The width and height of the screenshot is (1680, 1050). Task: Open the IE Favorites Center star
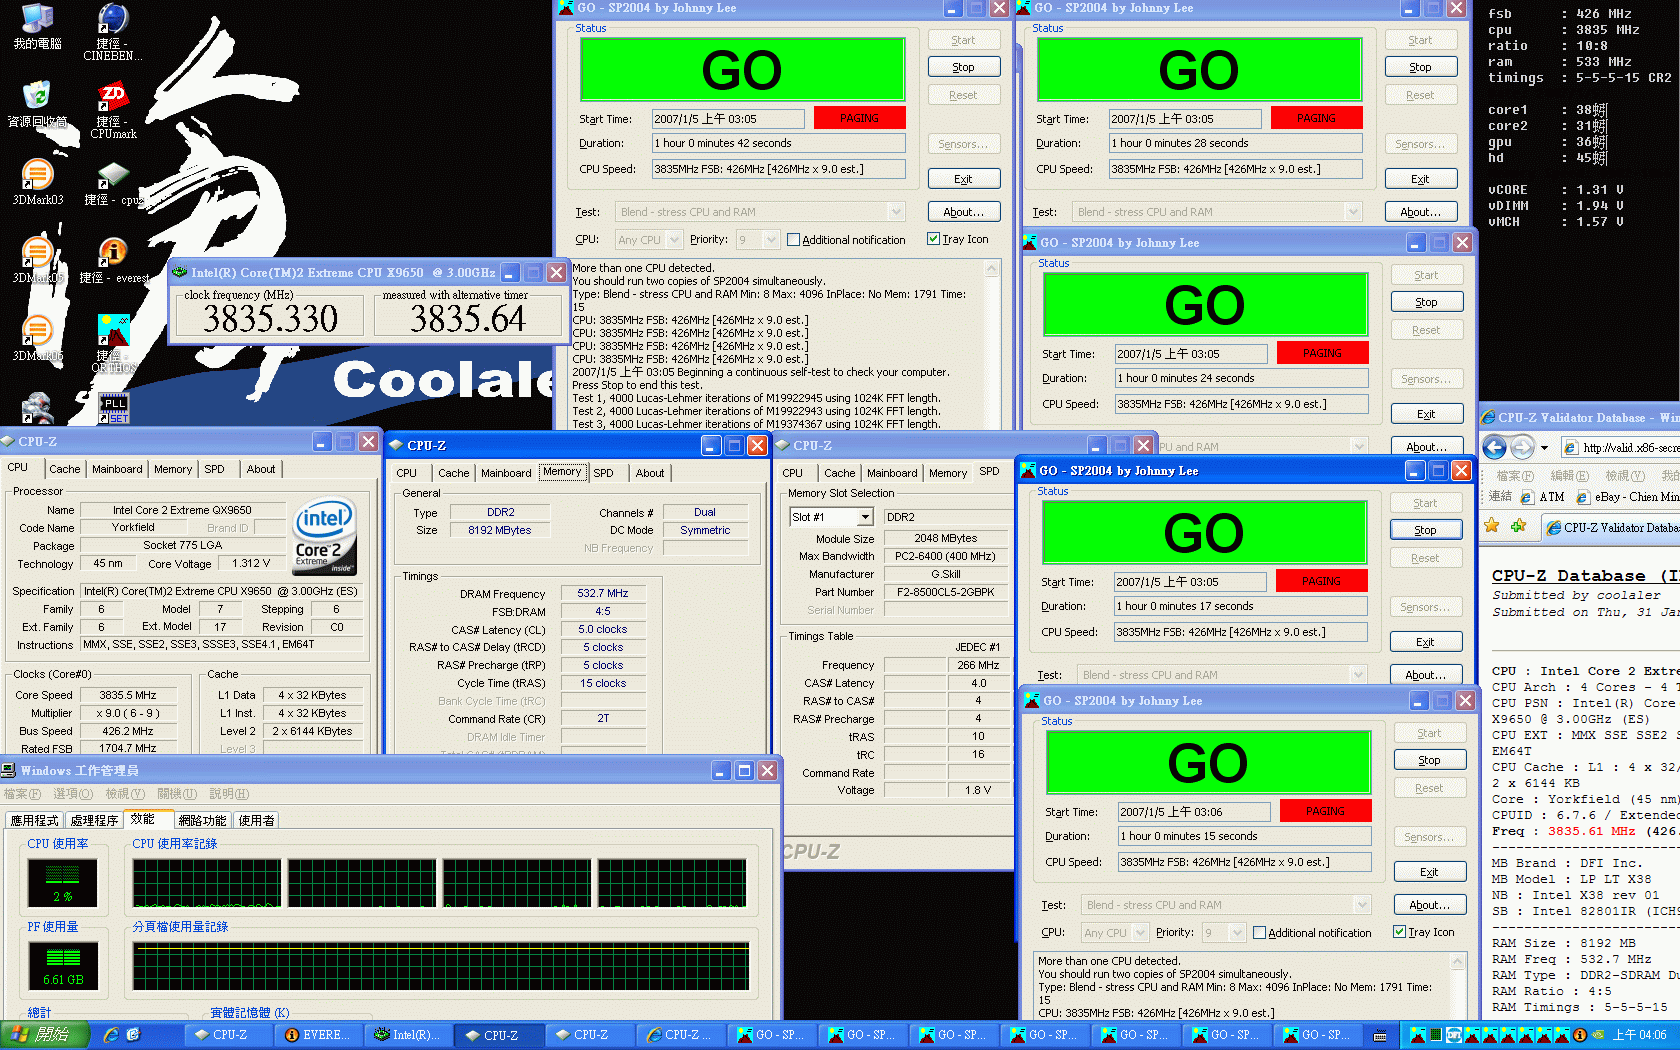[x=1492, y=526]
